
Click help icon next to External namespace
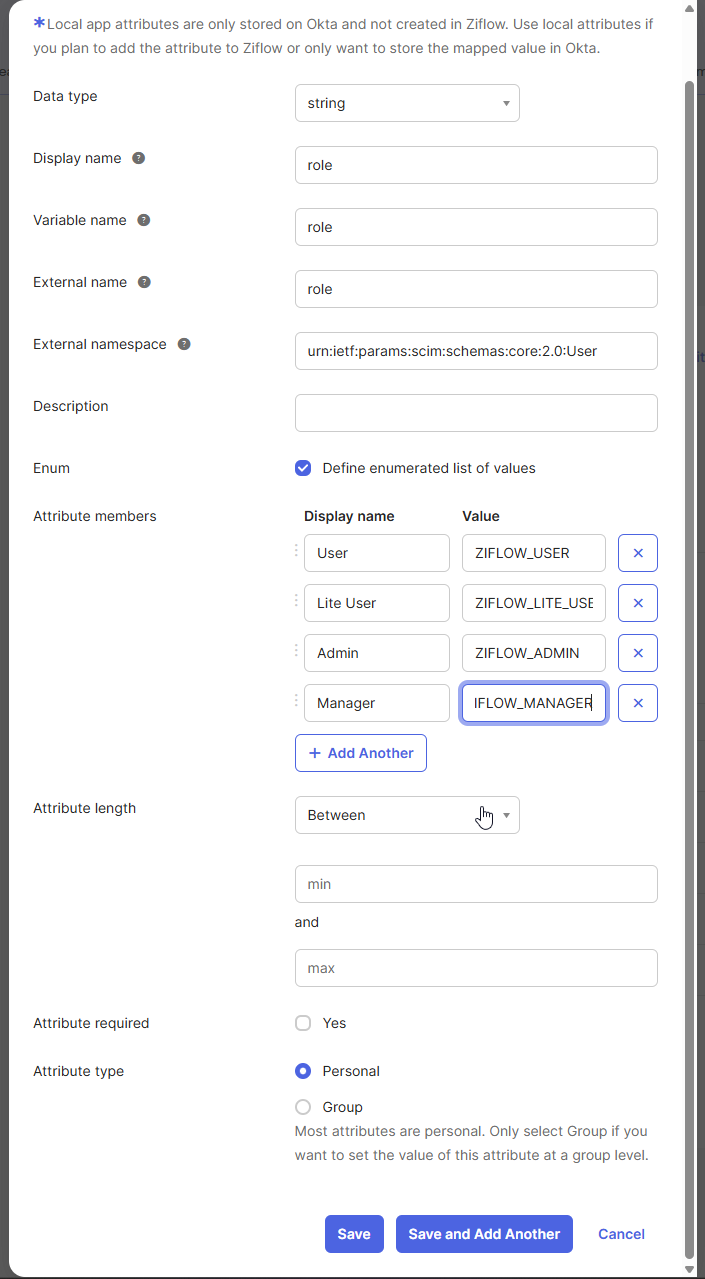coord(184,344)
